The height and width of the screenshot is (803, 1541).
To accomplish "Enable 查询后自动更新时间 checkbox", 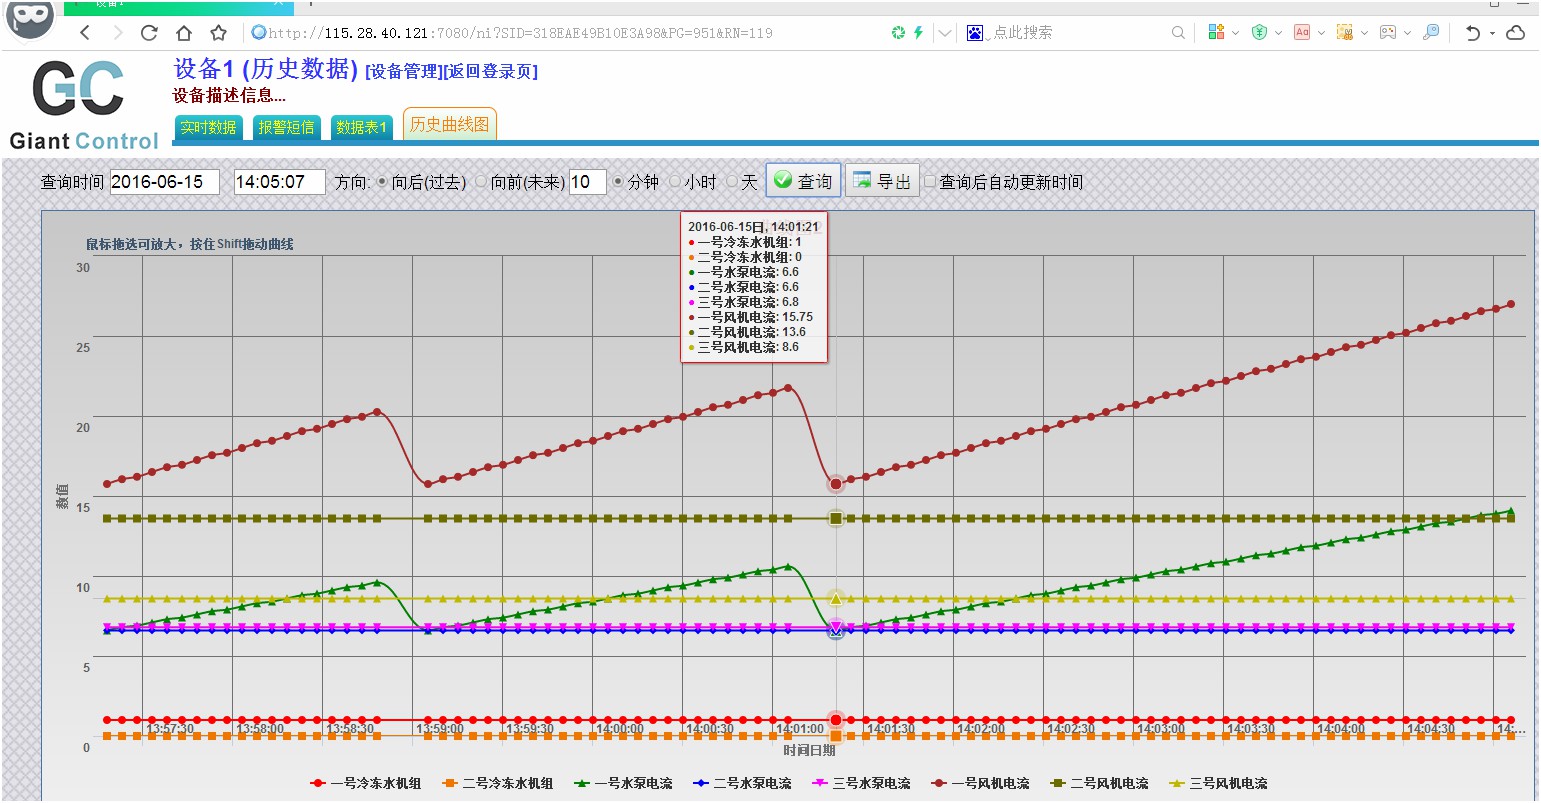I will [930, 182].
